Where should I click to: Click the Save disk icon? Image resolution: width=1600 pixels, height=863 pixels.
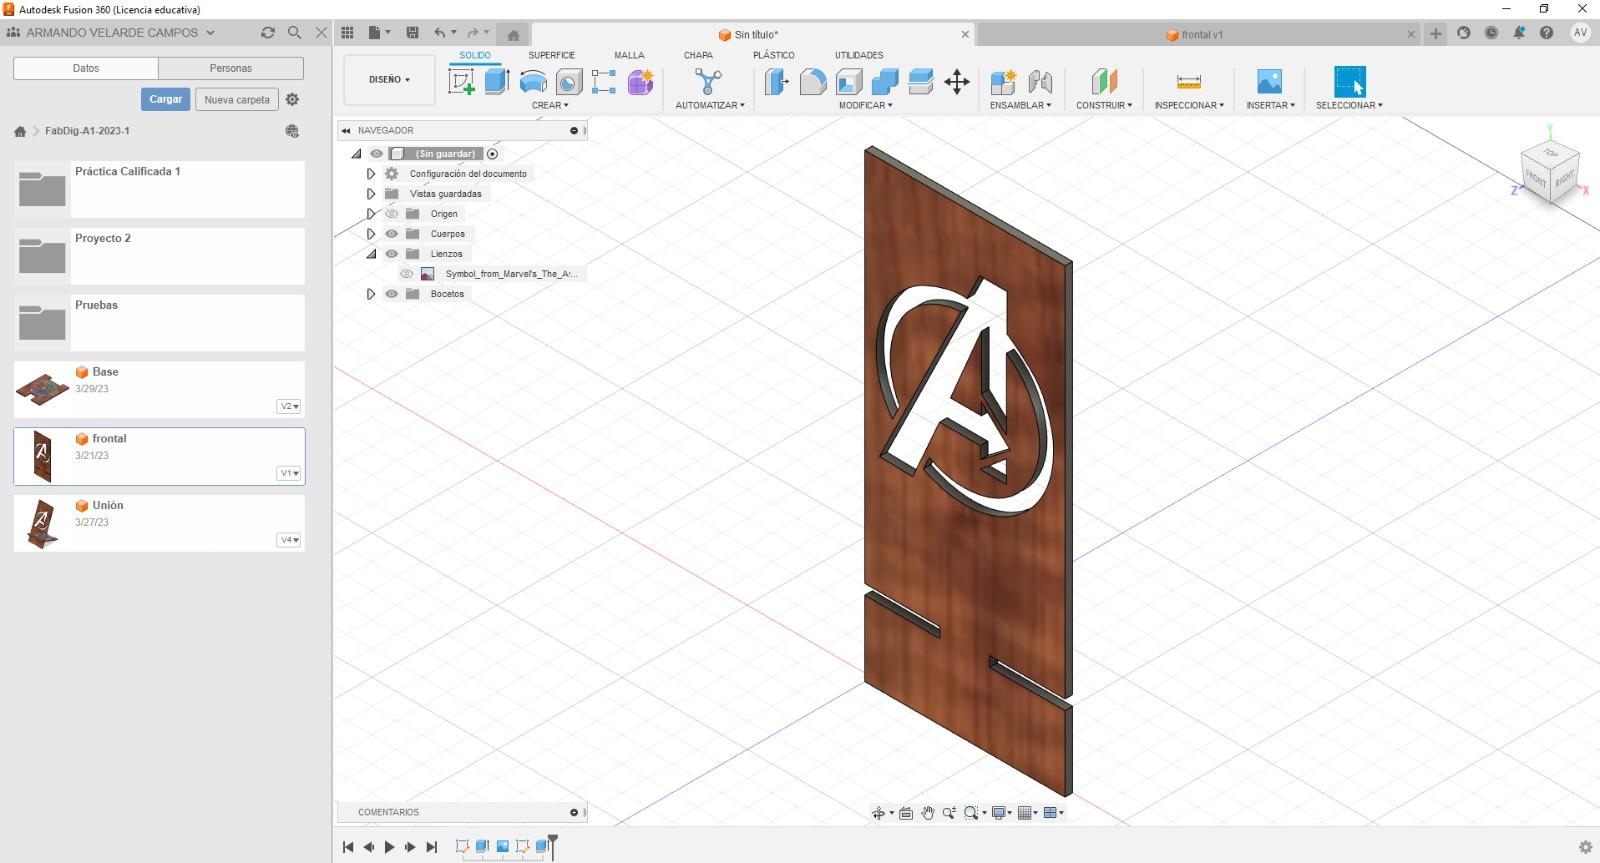412,33
